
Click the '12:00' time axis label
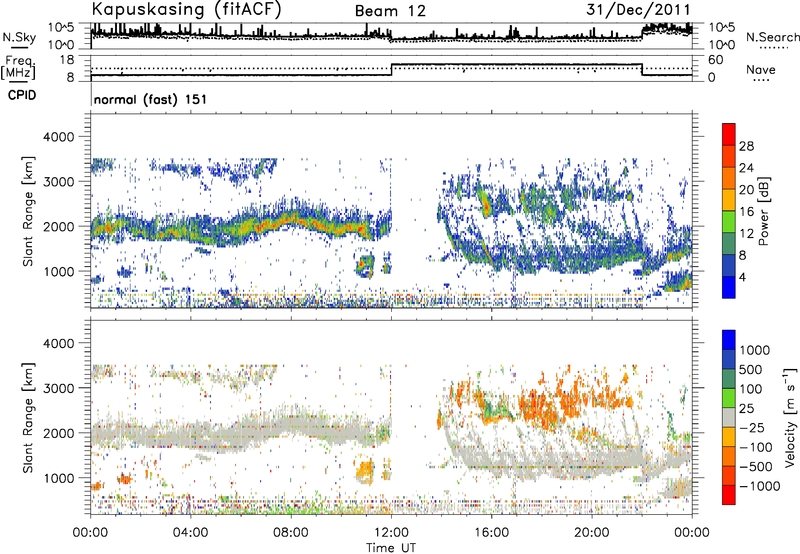coord(391,533)
